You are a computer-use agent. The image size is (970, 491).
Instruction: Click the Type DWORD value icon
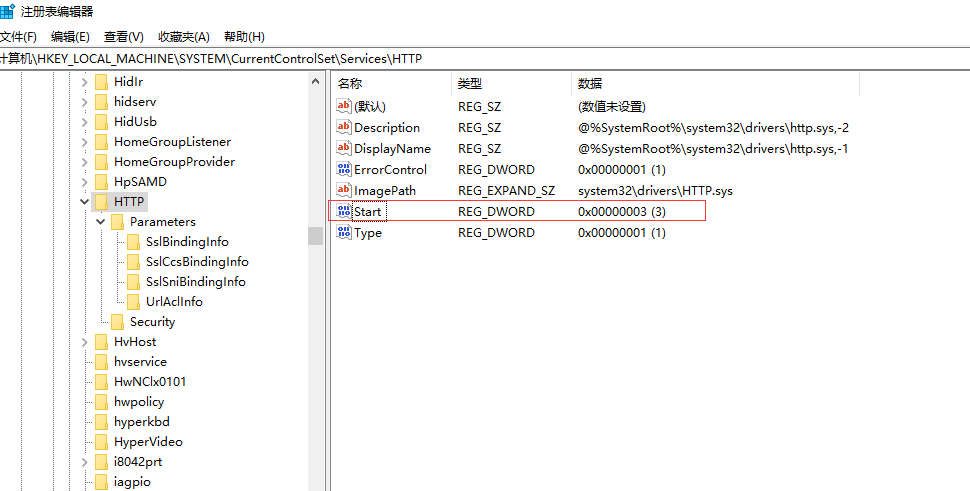coord(343,232)
